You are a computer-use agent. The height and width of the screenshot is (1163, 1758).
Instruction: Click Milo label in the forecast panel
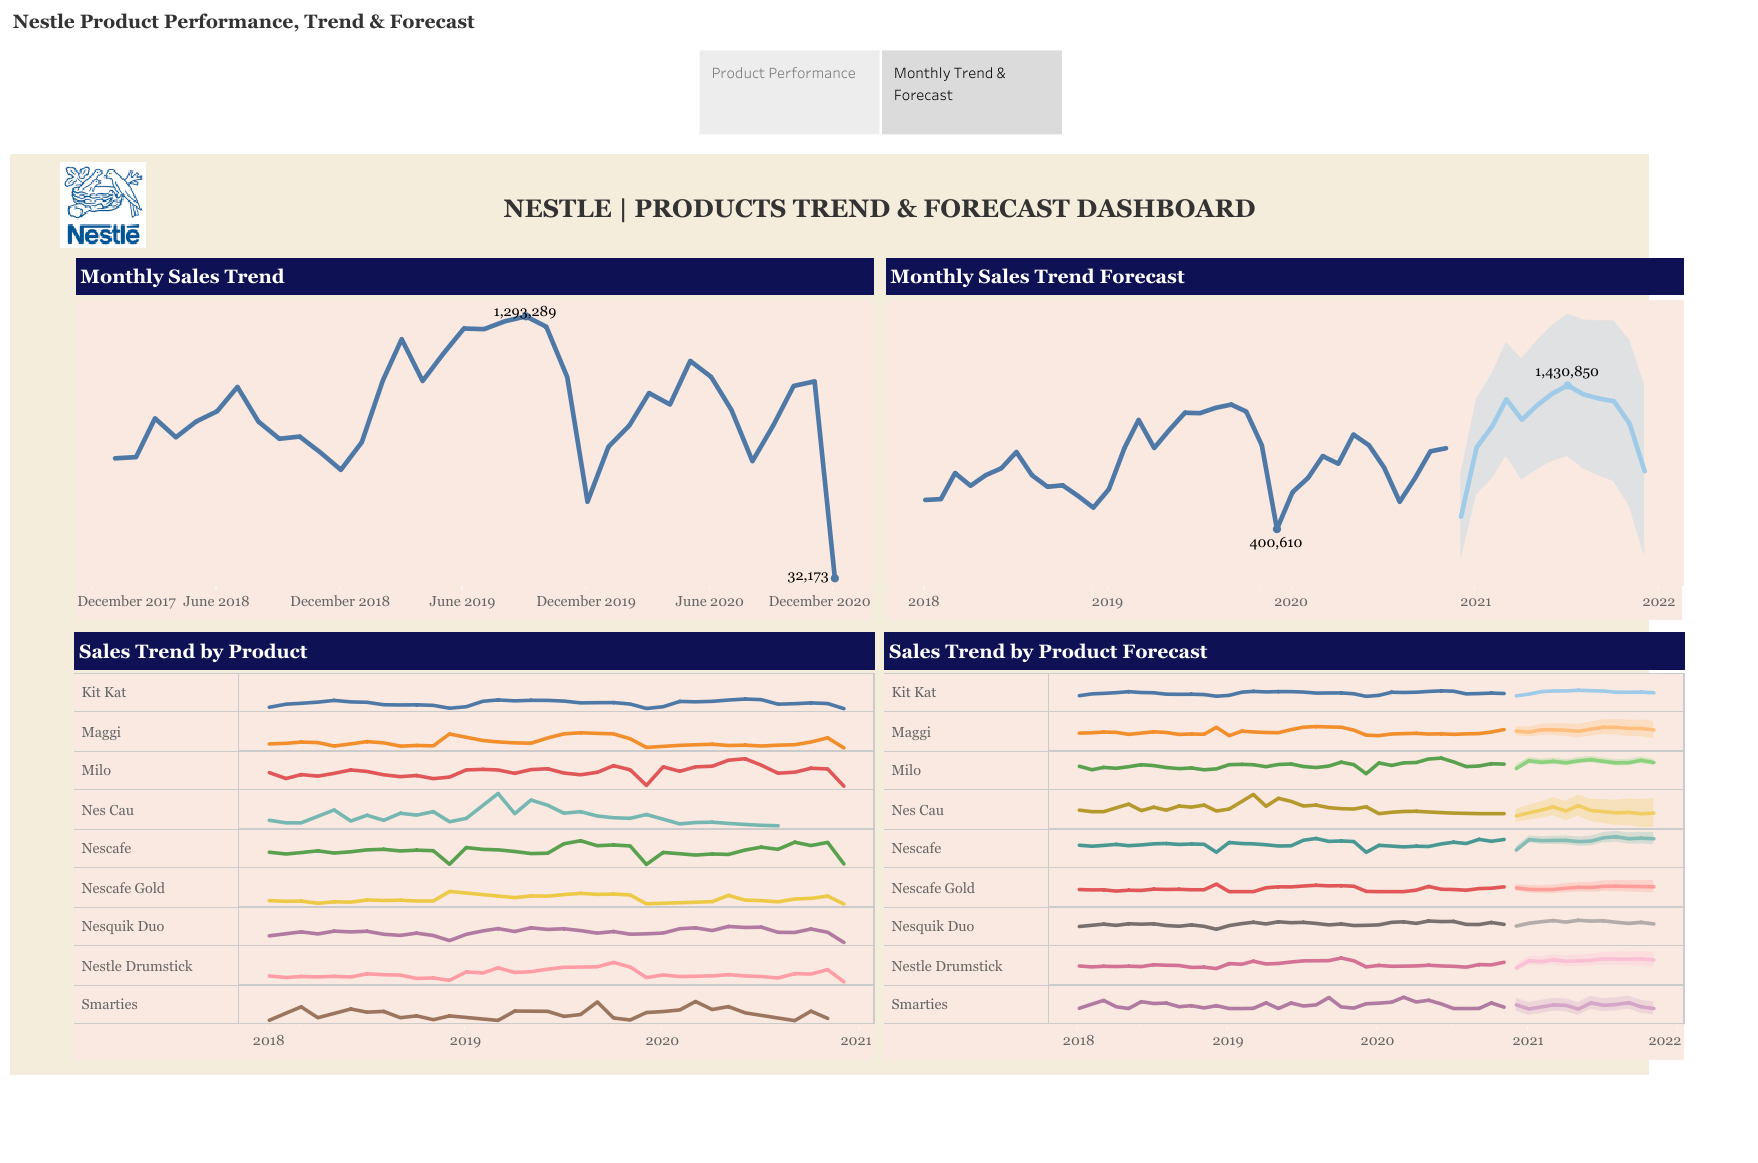tap(906, 770)
